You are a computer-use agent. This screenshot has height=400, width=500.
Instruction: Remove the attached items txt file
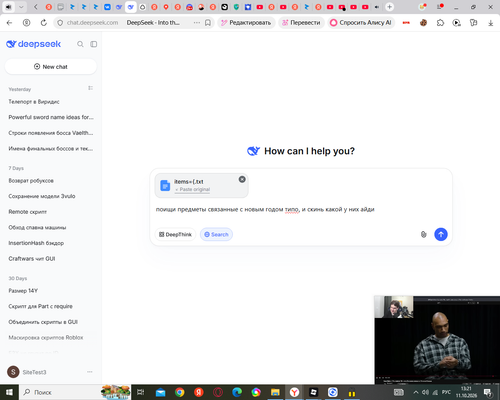pyautogui.click(x=242, y=179)
